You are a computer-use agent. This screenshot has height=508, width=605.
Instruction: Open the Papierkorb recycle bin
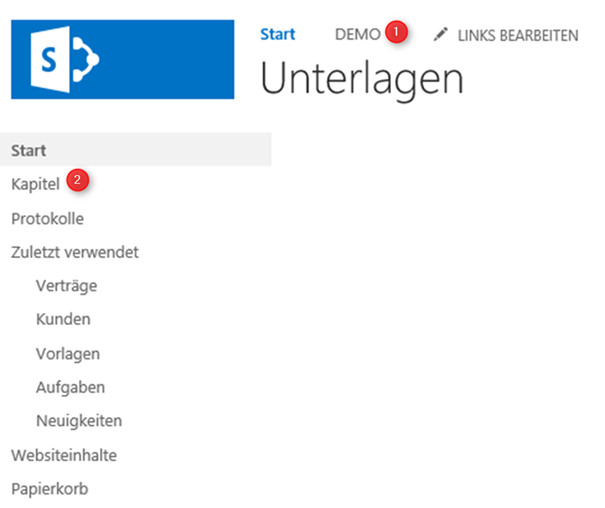50,489
